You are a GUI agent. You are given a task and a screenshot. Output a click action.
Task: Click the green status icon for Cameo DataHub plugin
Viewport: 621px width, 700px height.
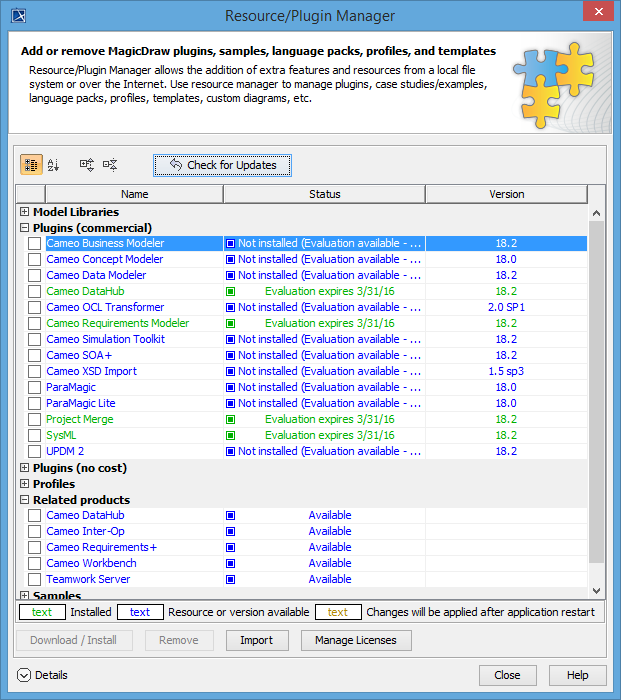click(x=230, y=291)
